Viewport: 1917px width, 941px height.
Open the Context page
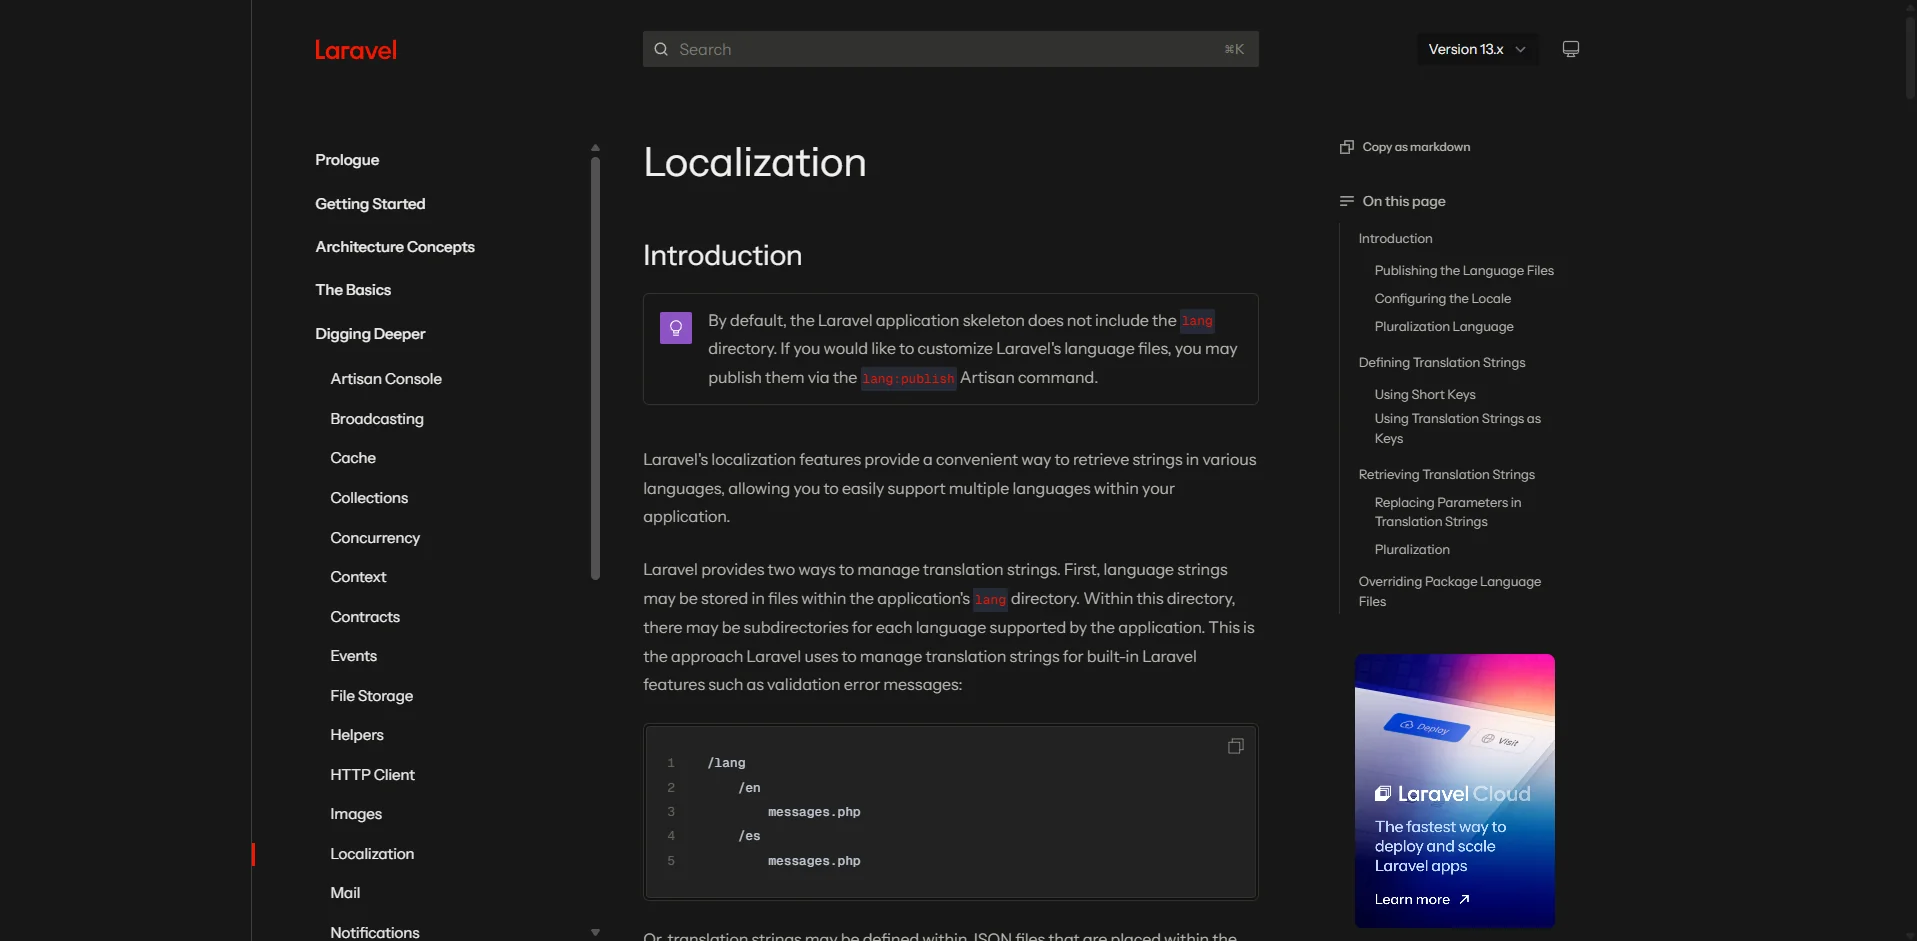tap(358, 577)
